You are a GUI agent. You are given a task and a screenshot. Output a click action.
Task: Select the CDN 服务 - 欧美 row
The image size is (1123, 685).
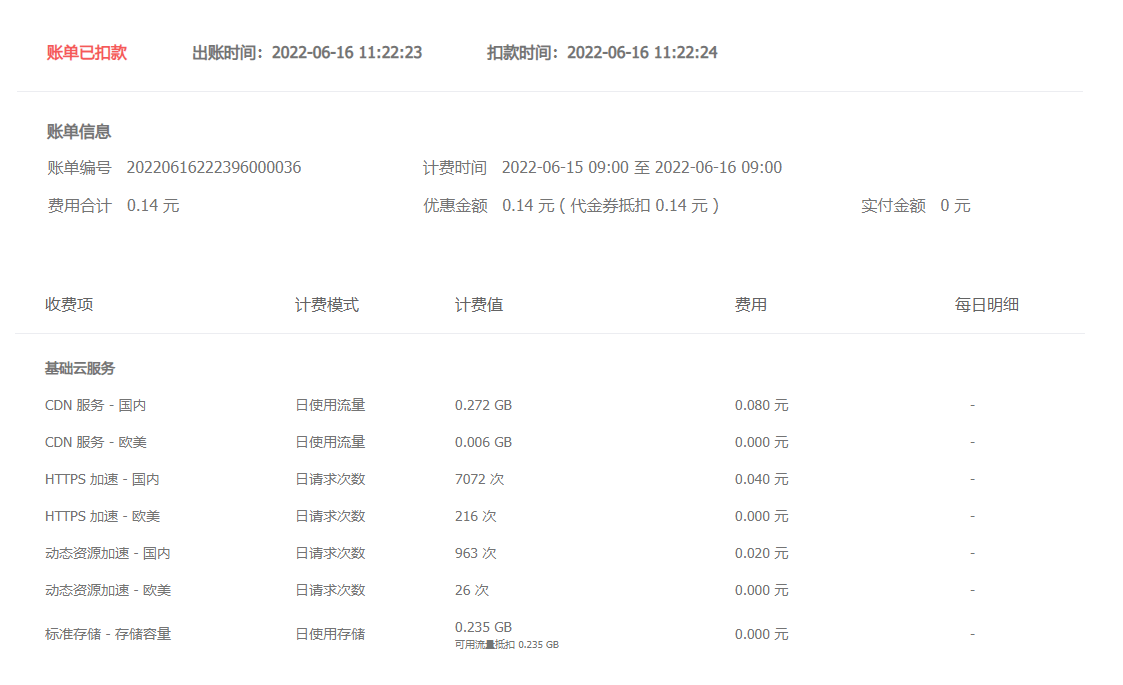pyautogui.click(x=96, y=443)
